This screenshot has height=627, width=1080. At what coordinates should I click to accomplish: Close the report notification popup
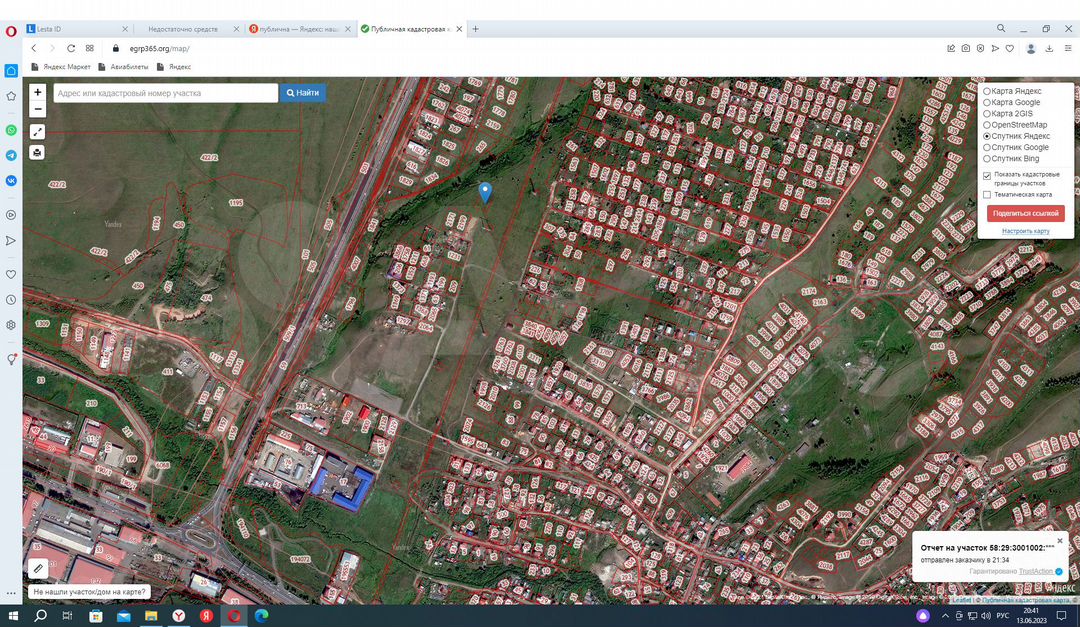(x=1060, y=541)
